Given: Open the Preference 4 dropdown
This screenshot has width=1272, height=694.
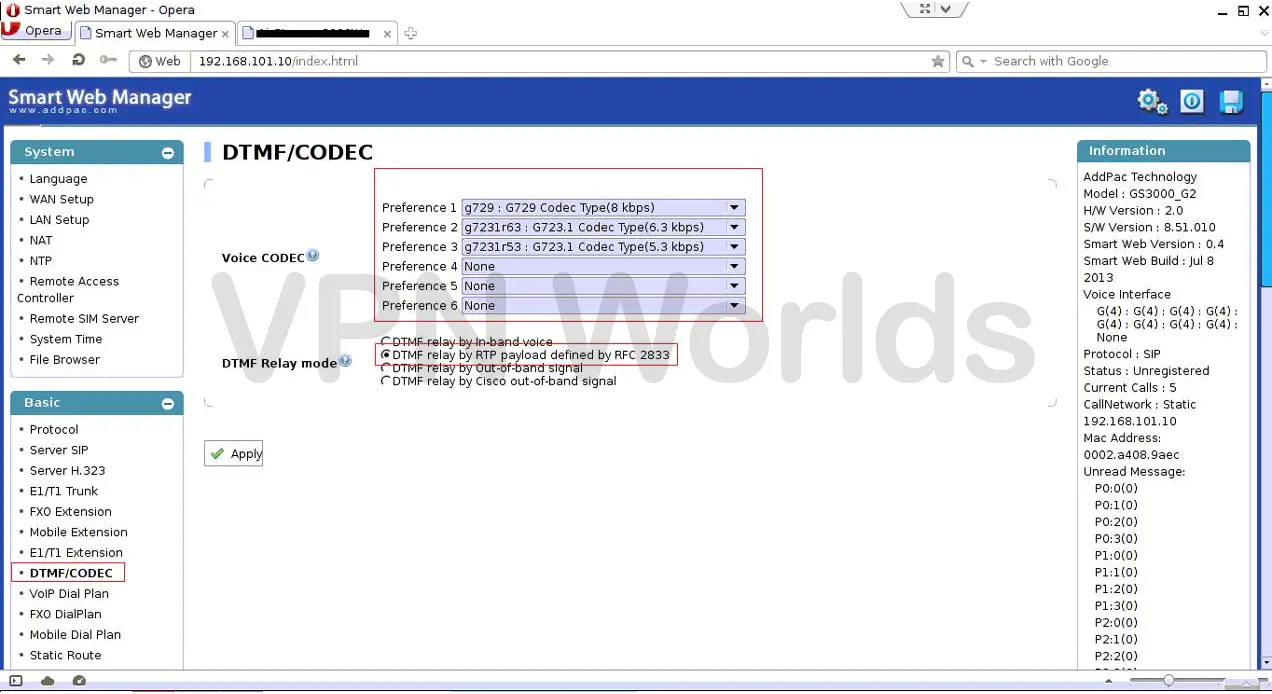Looking at the screenshot, I should 735,266.
